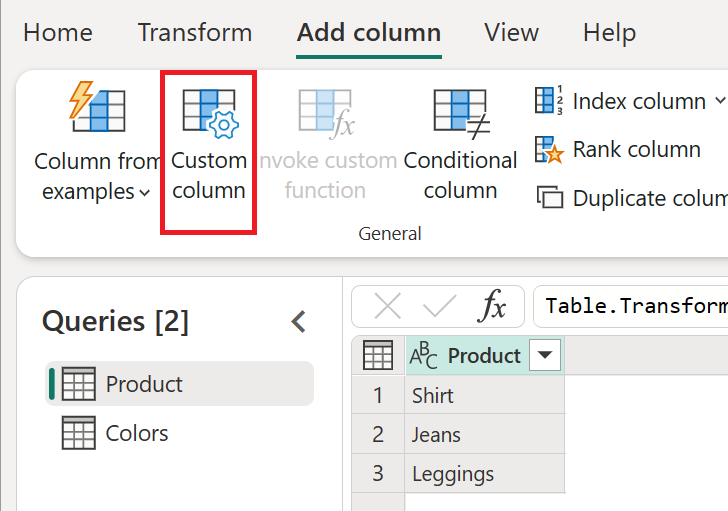Expand the Index column dropdown arrow
The width and height of the screenshot is (728, 511).
pos(720,101)
